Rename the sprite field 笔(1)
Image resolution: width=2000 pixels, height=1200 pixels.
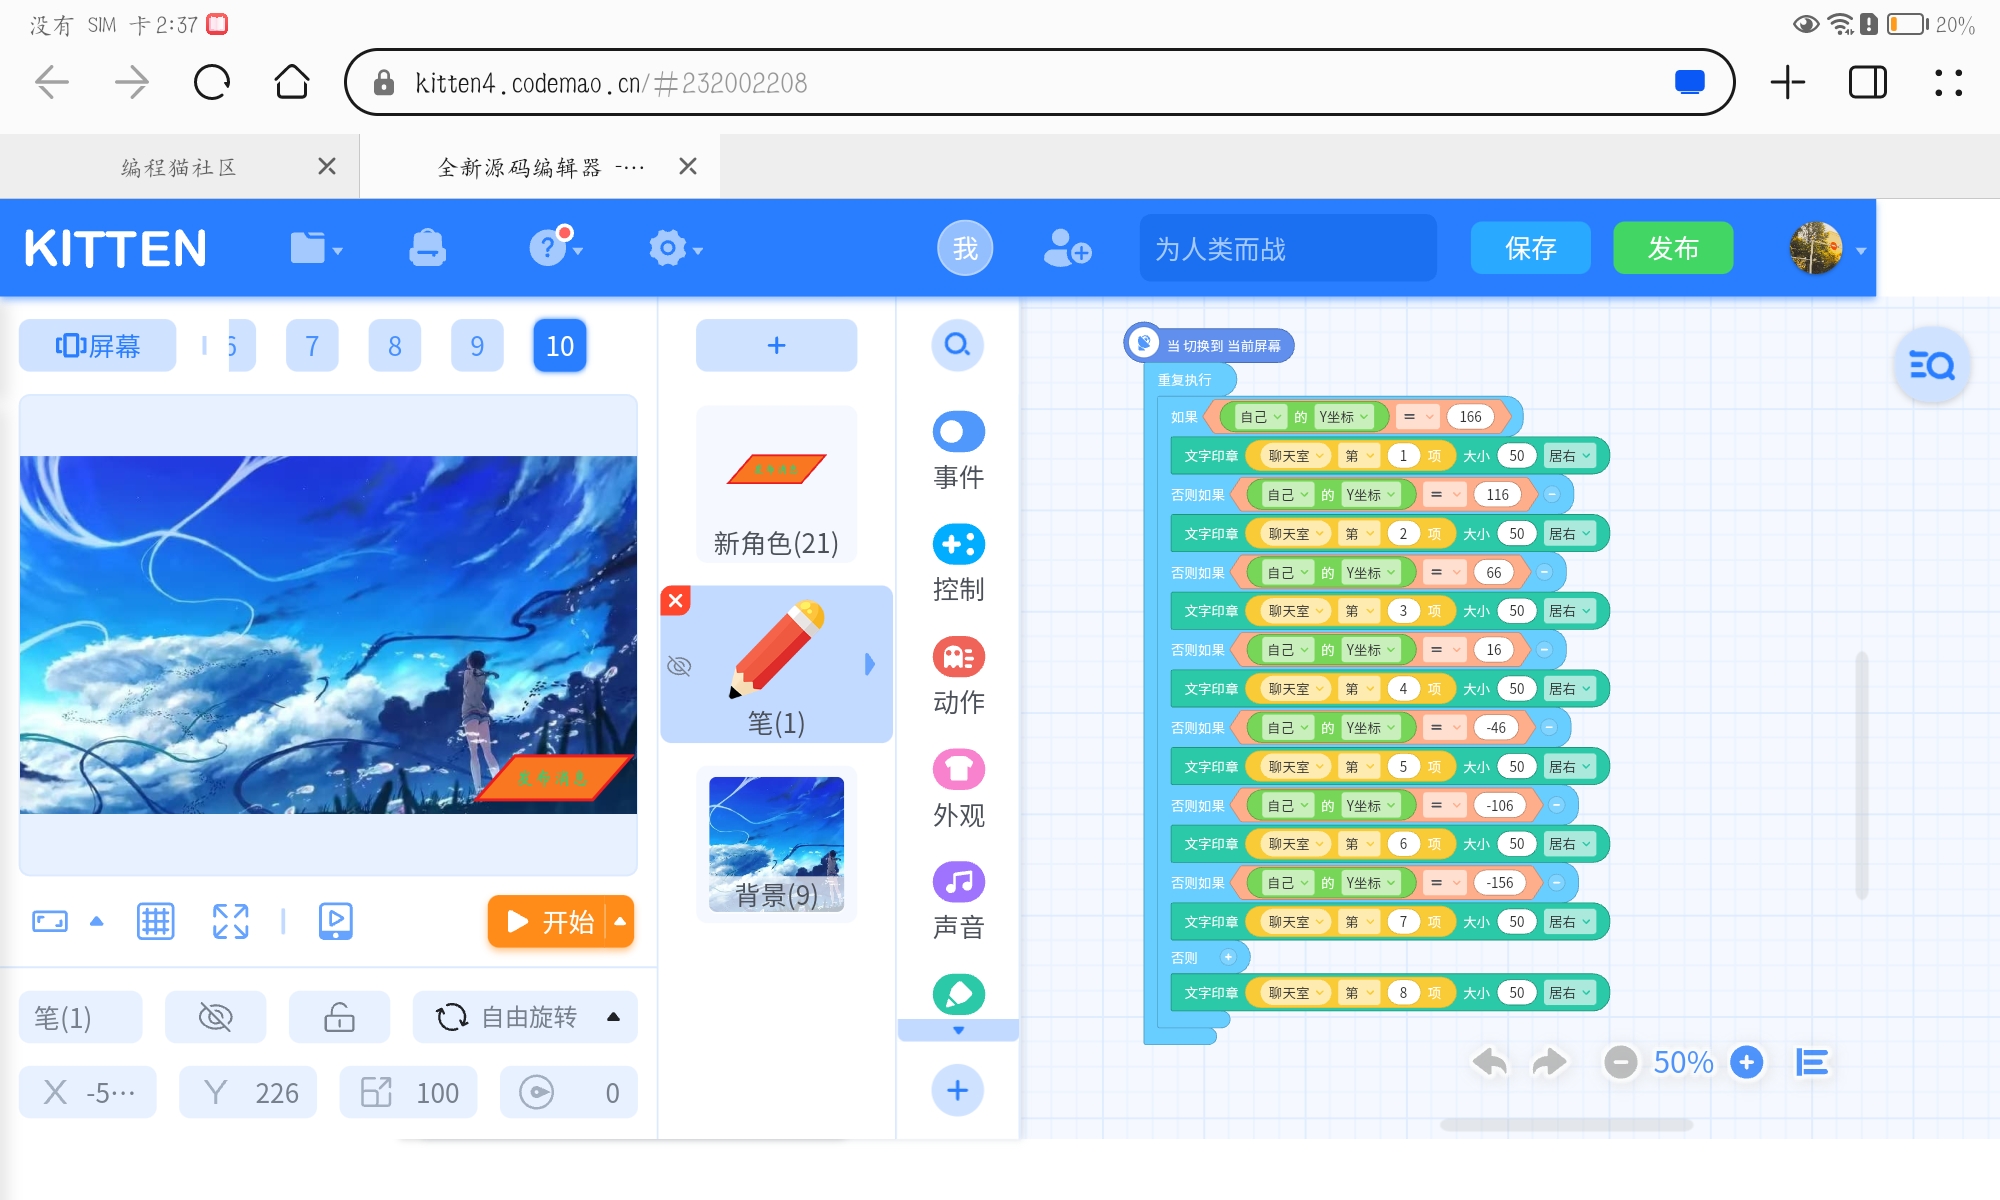81,1018
